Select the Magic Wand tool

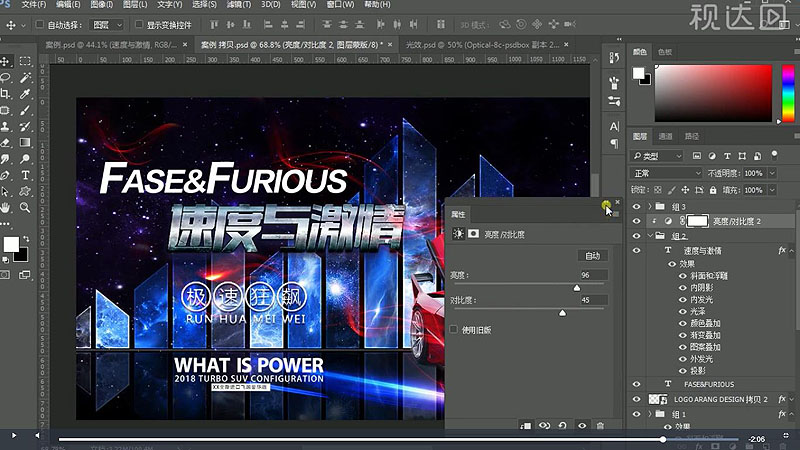tap(24, 78)
